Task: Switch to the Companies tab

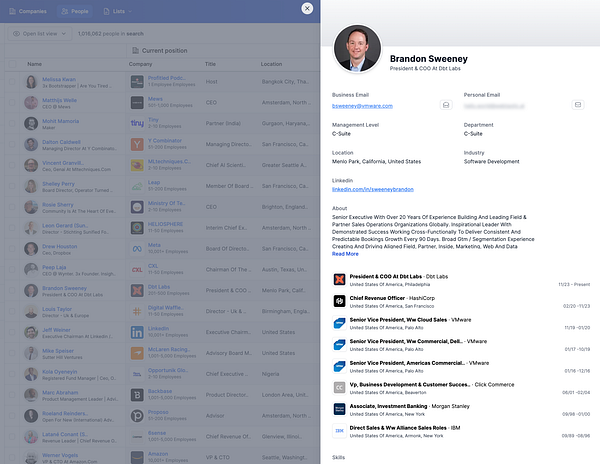Action: click(28, 11)
